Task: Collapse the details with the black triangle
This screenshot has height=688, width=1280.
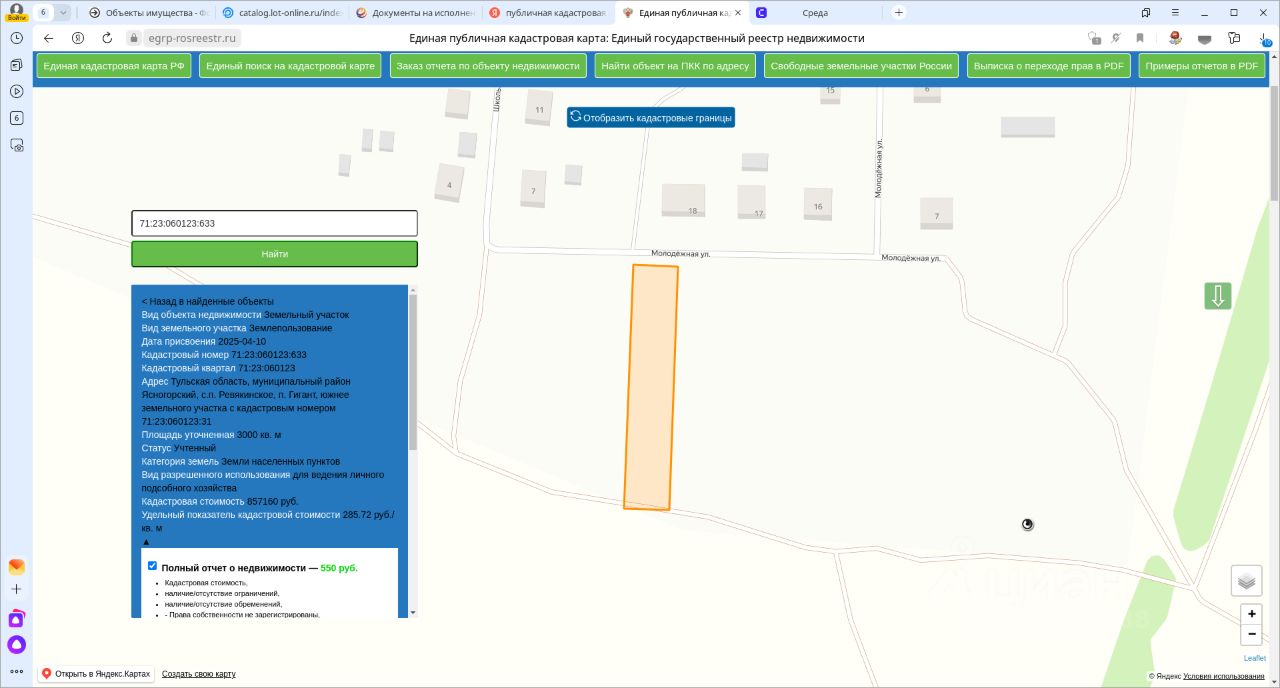Action: tap(146, 541)
